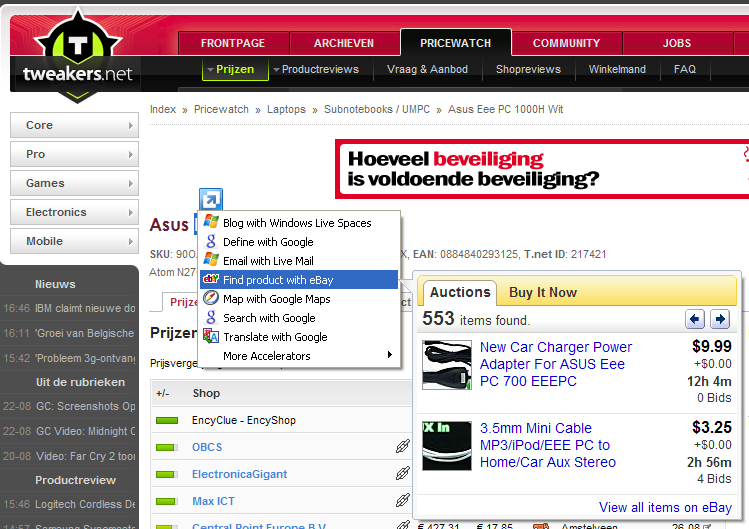Click the Shop column header
Image resolution: width=749 pixels, height=529 pixels.
pos(206,393)
